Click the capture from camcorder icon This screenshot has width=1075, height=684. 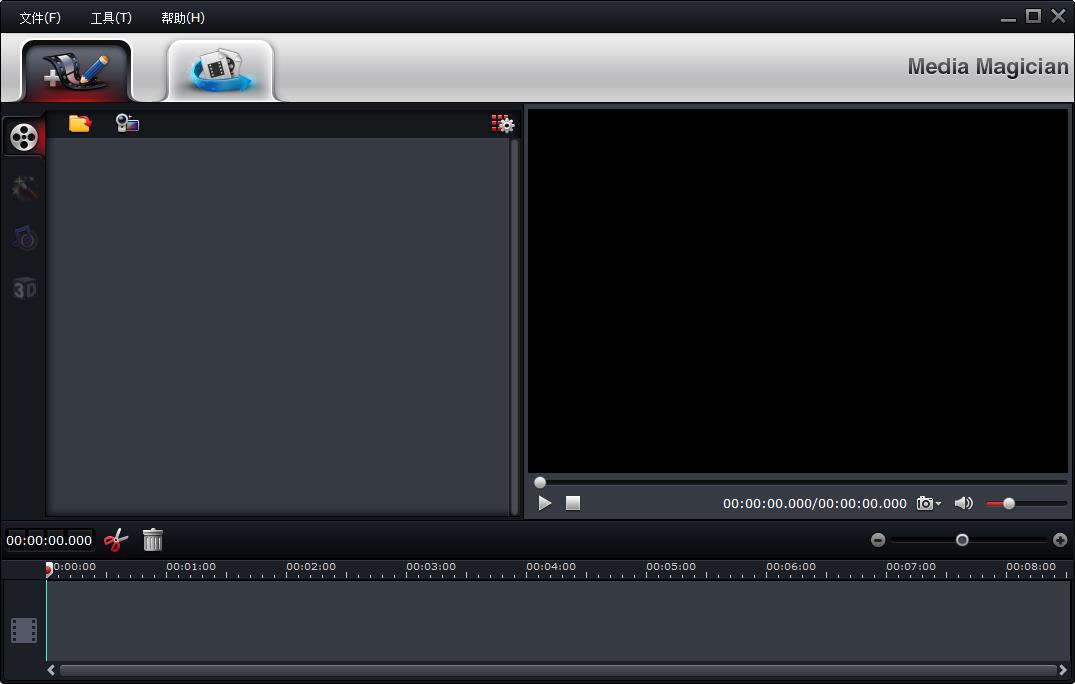coord(127,123)
